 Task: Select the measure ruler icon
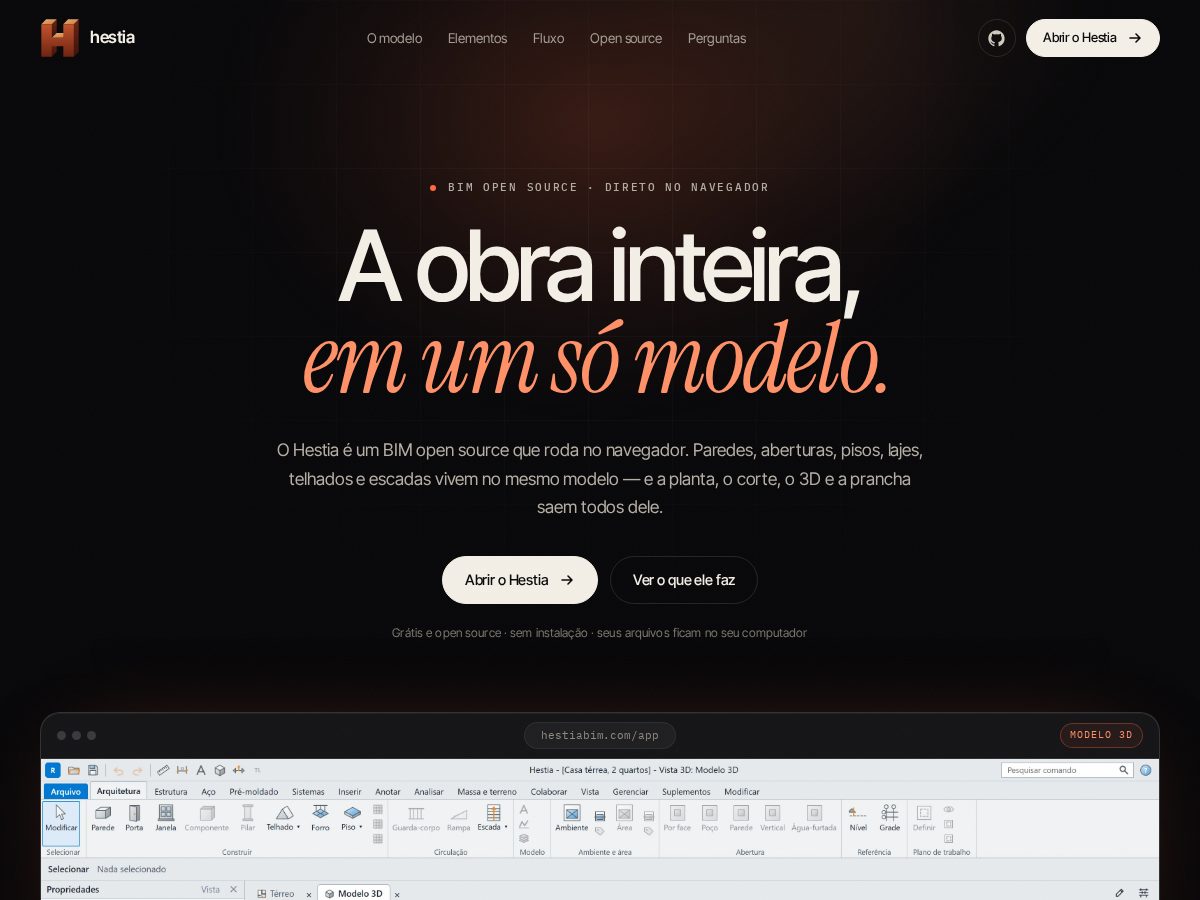pyautogui.click(x=163, y=770)
